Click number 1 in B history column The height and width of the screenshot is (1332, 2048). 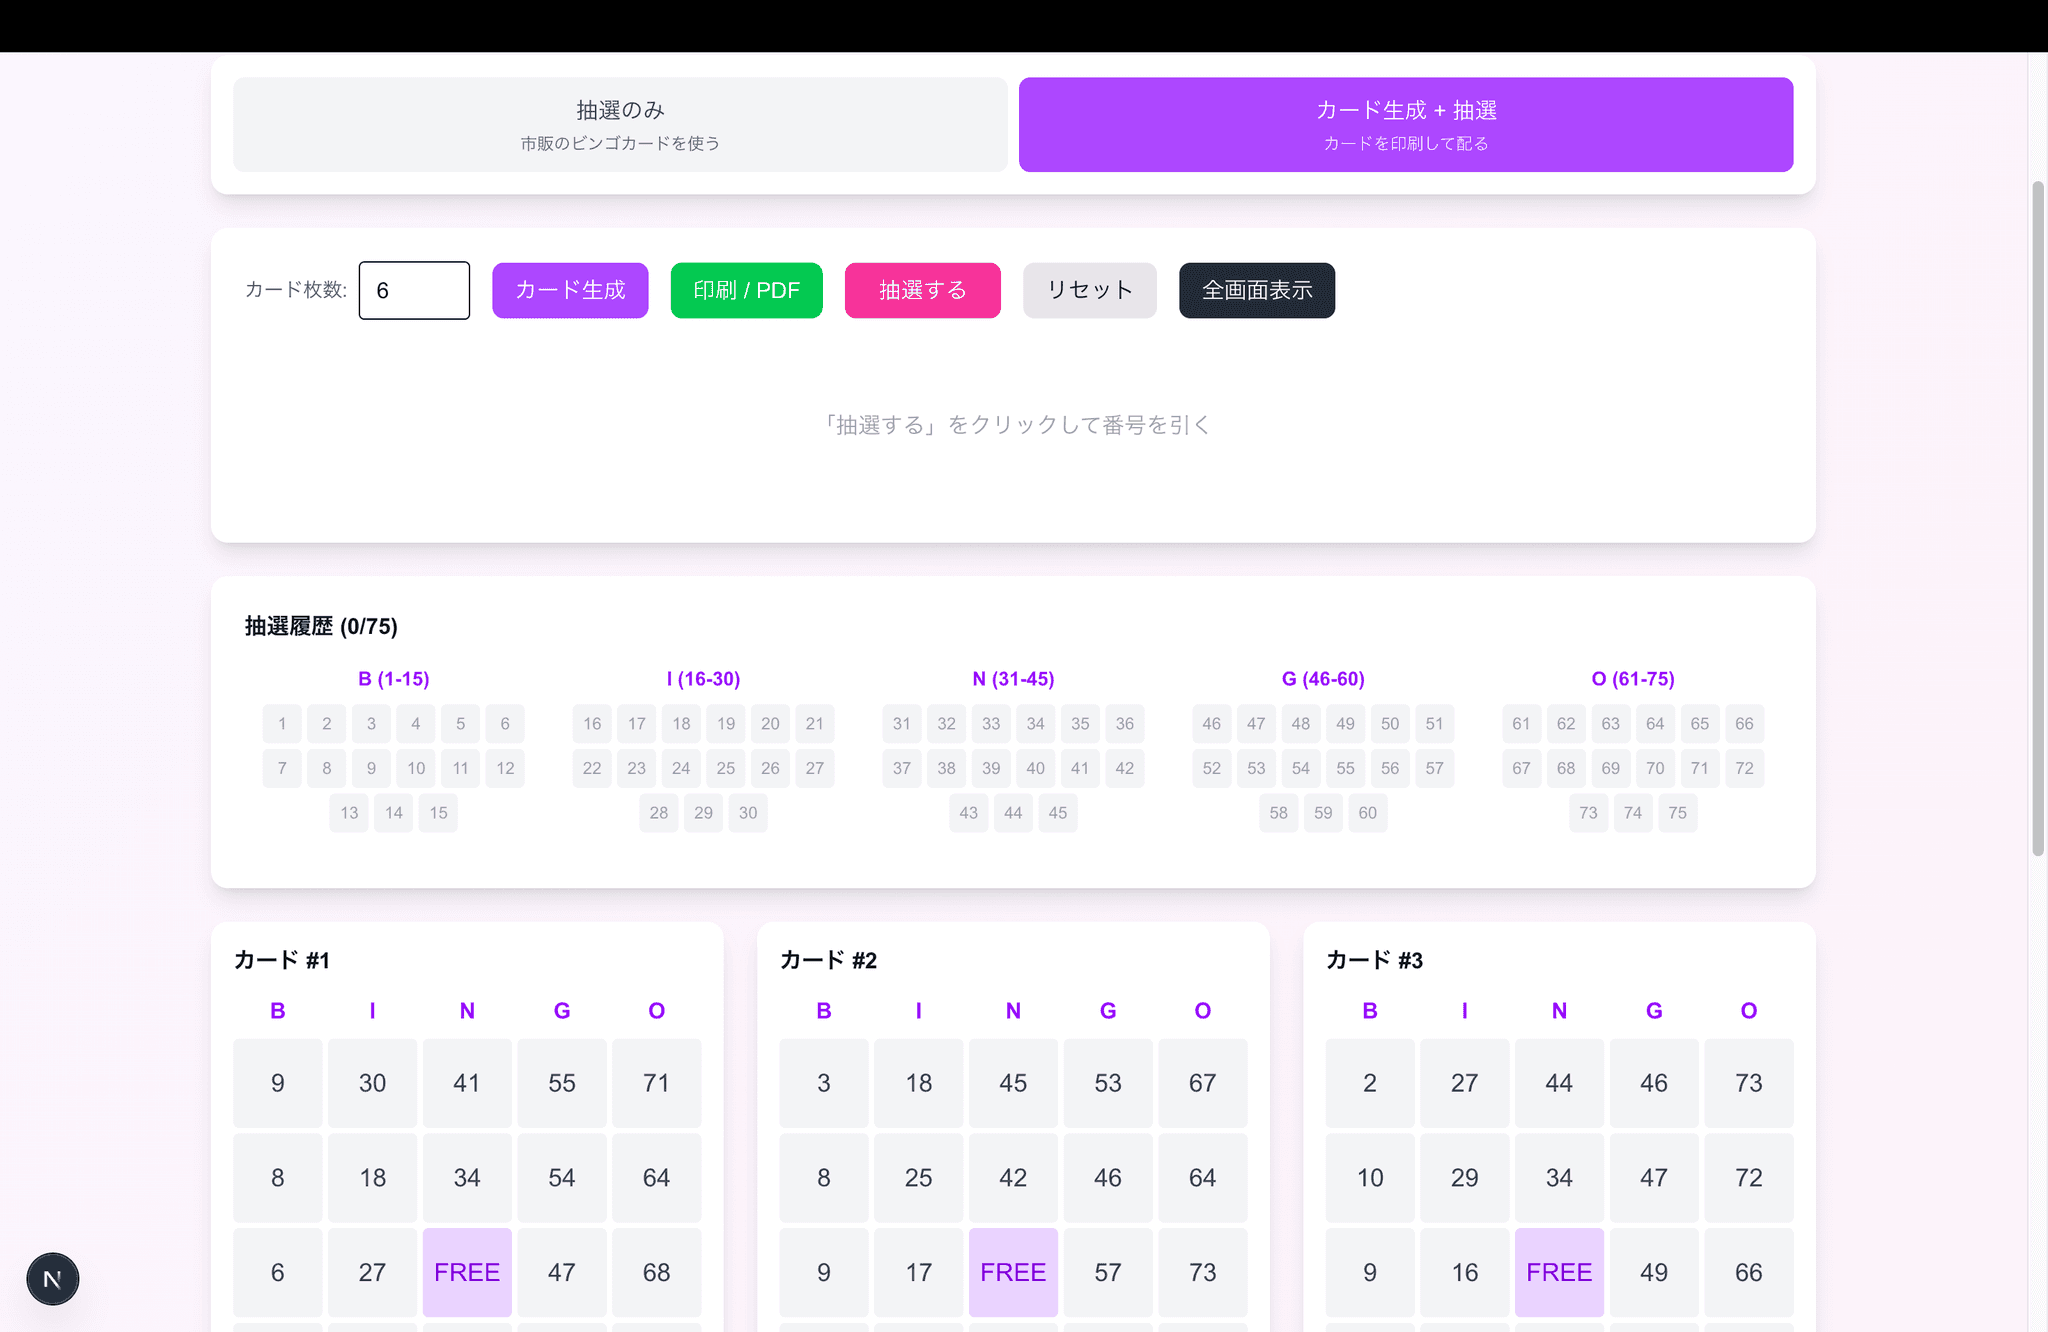click(x=282, y=723)
